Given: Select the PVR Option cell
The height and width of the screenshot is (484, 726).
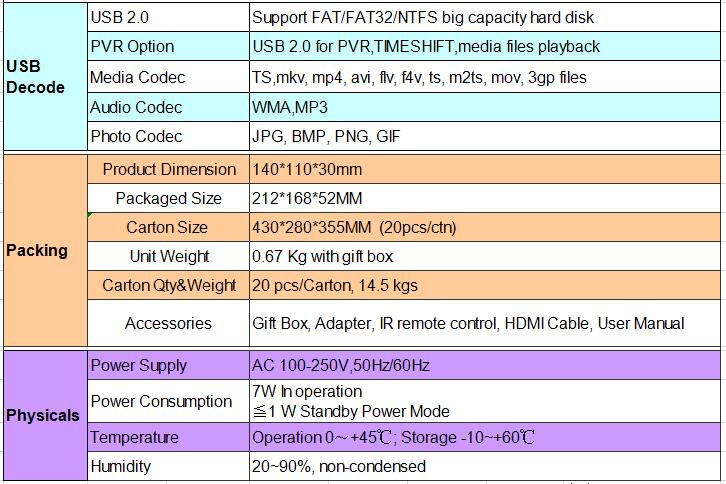Looking at the screenshot, I should pyautogui.click(x=167, y=46).
